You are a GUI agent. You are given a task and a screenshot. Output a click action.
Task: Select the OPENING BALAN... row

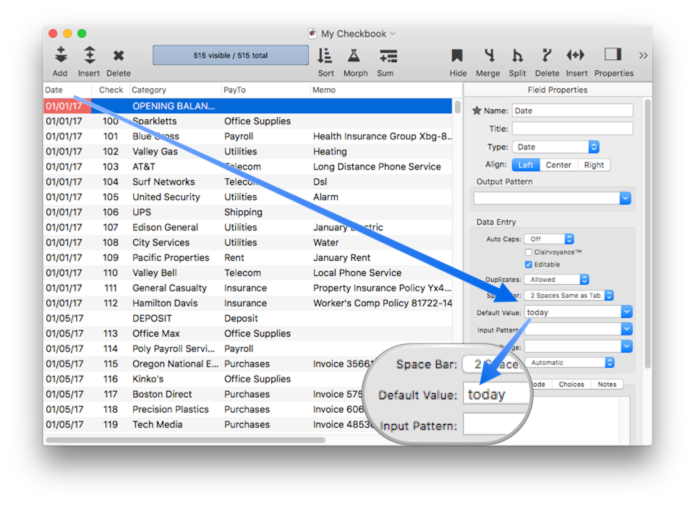click(x=248, y=106)
